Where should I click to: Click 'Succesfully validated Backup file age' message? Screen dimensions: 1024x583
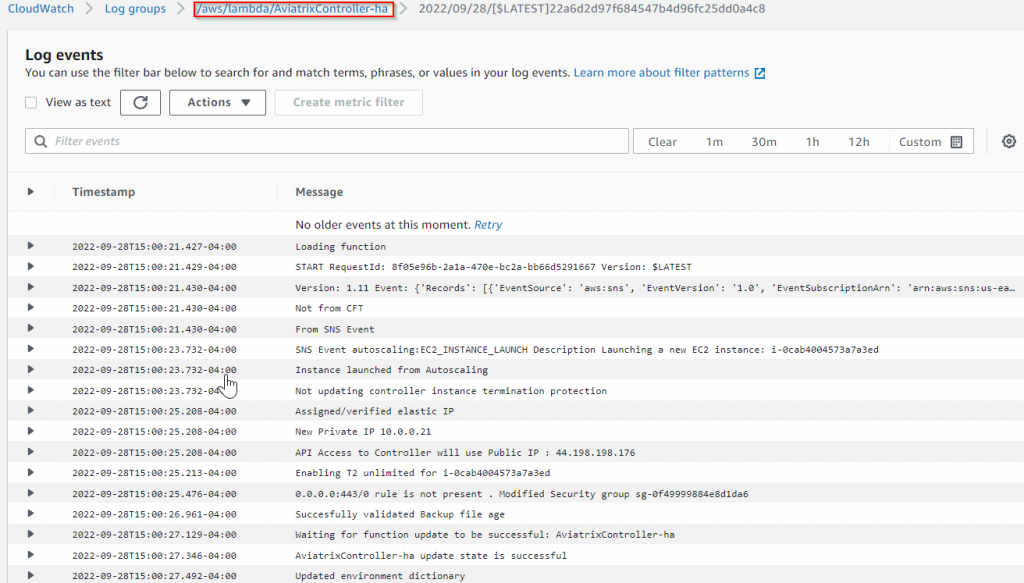400,514
